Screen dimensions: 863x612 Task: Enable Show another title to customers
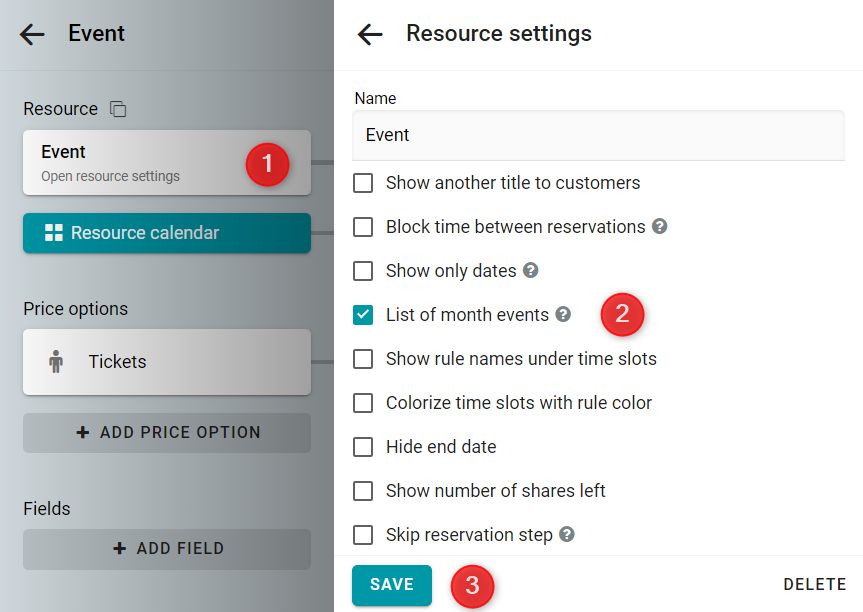coord(363,183)
